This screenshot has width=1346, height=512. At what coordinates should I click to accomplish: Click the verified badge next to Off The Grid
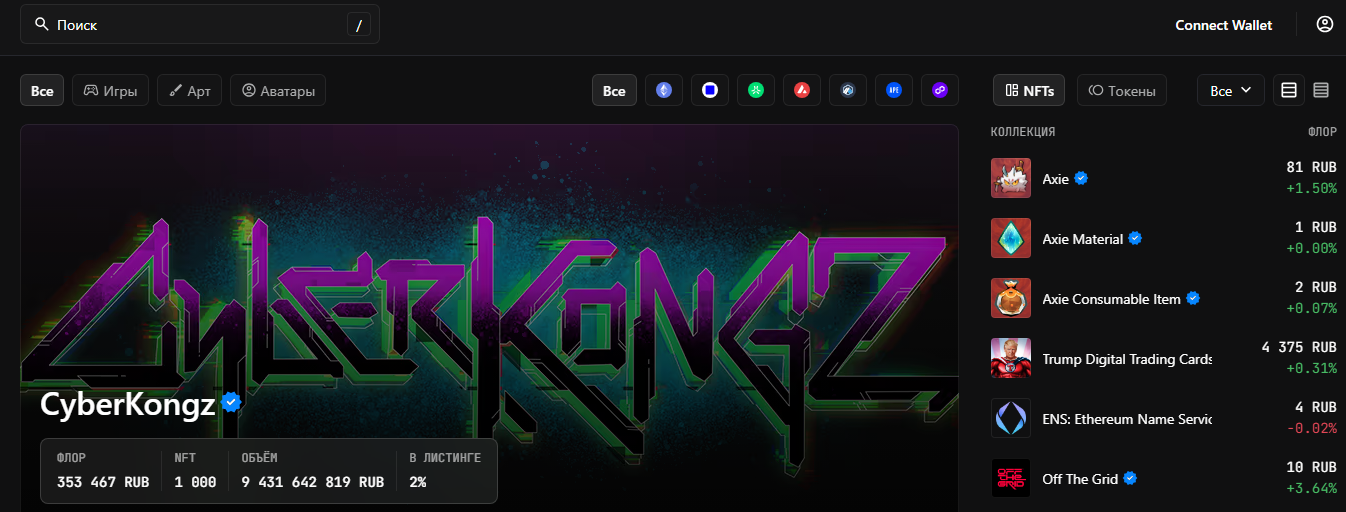1130,479
